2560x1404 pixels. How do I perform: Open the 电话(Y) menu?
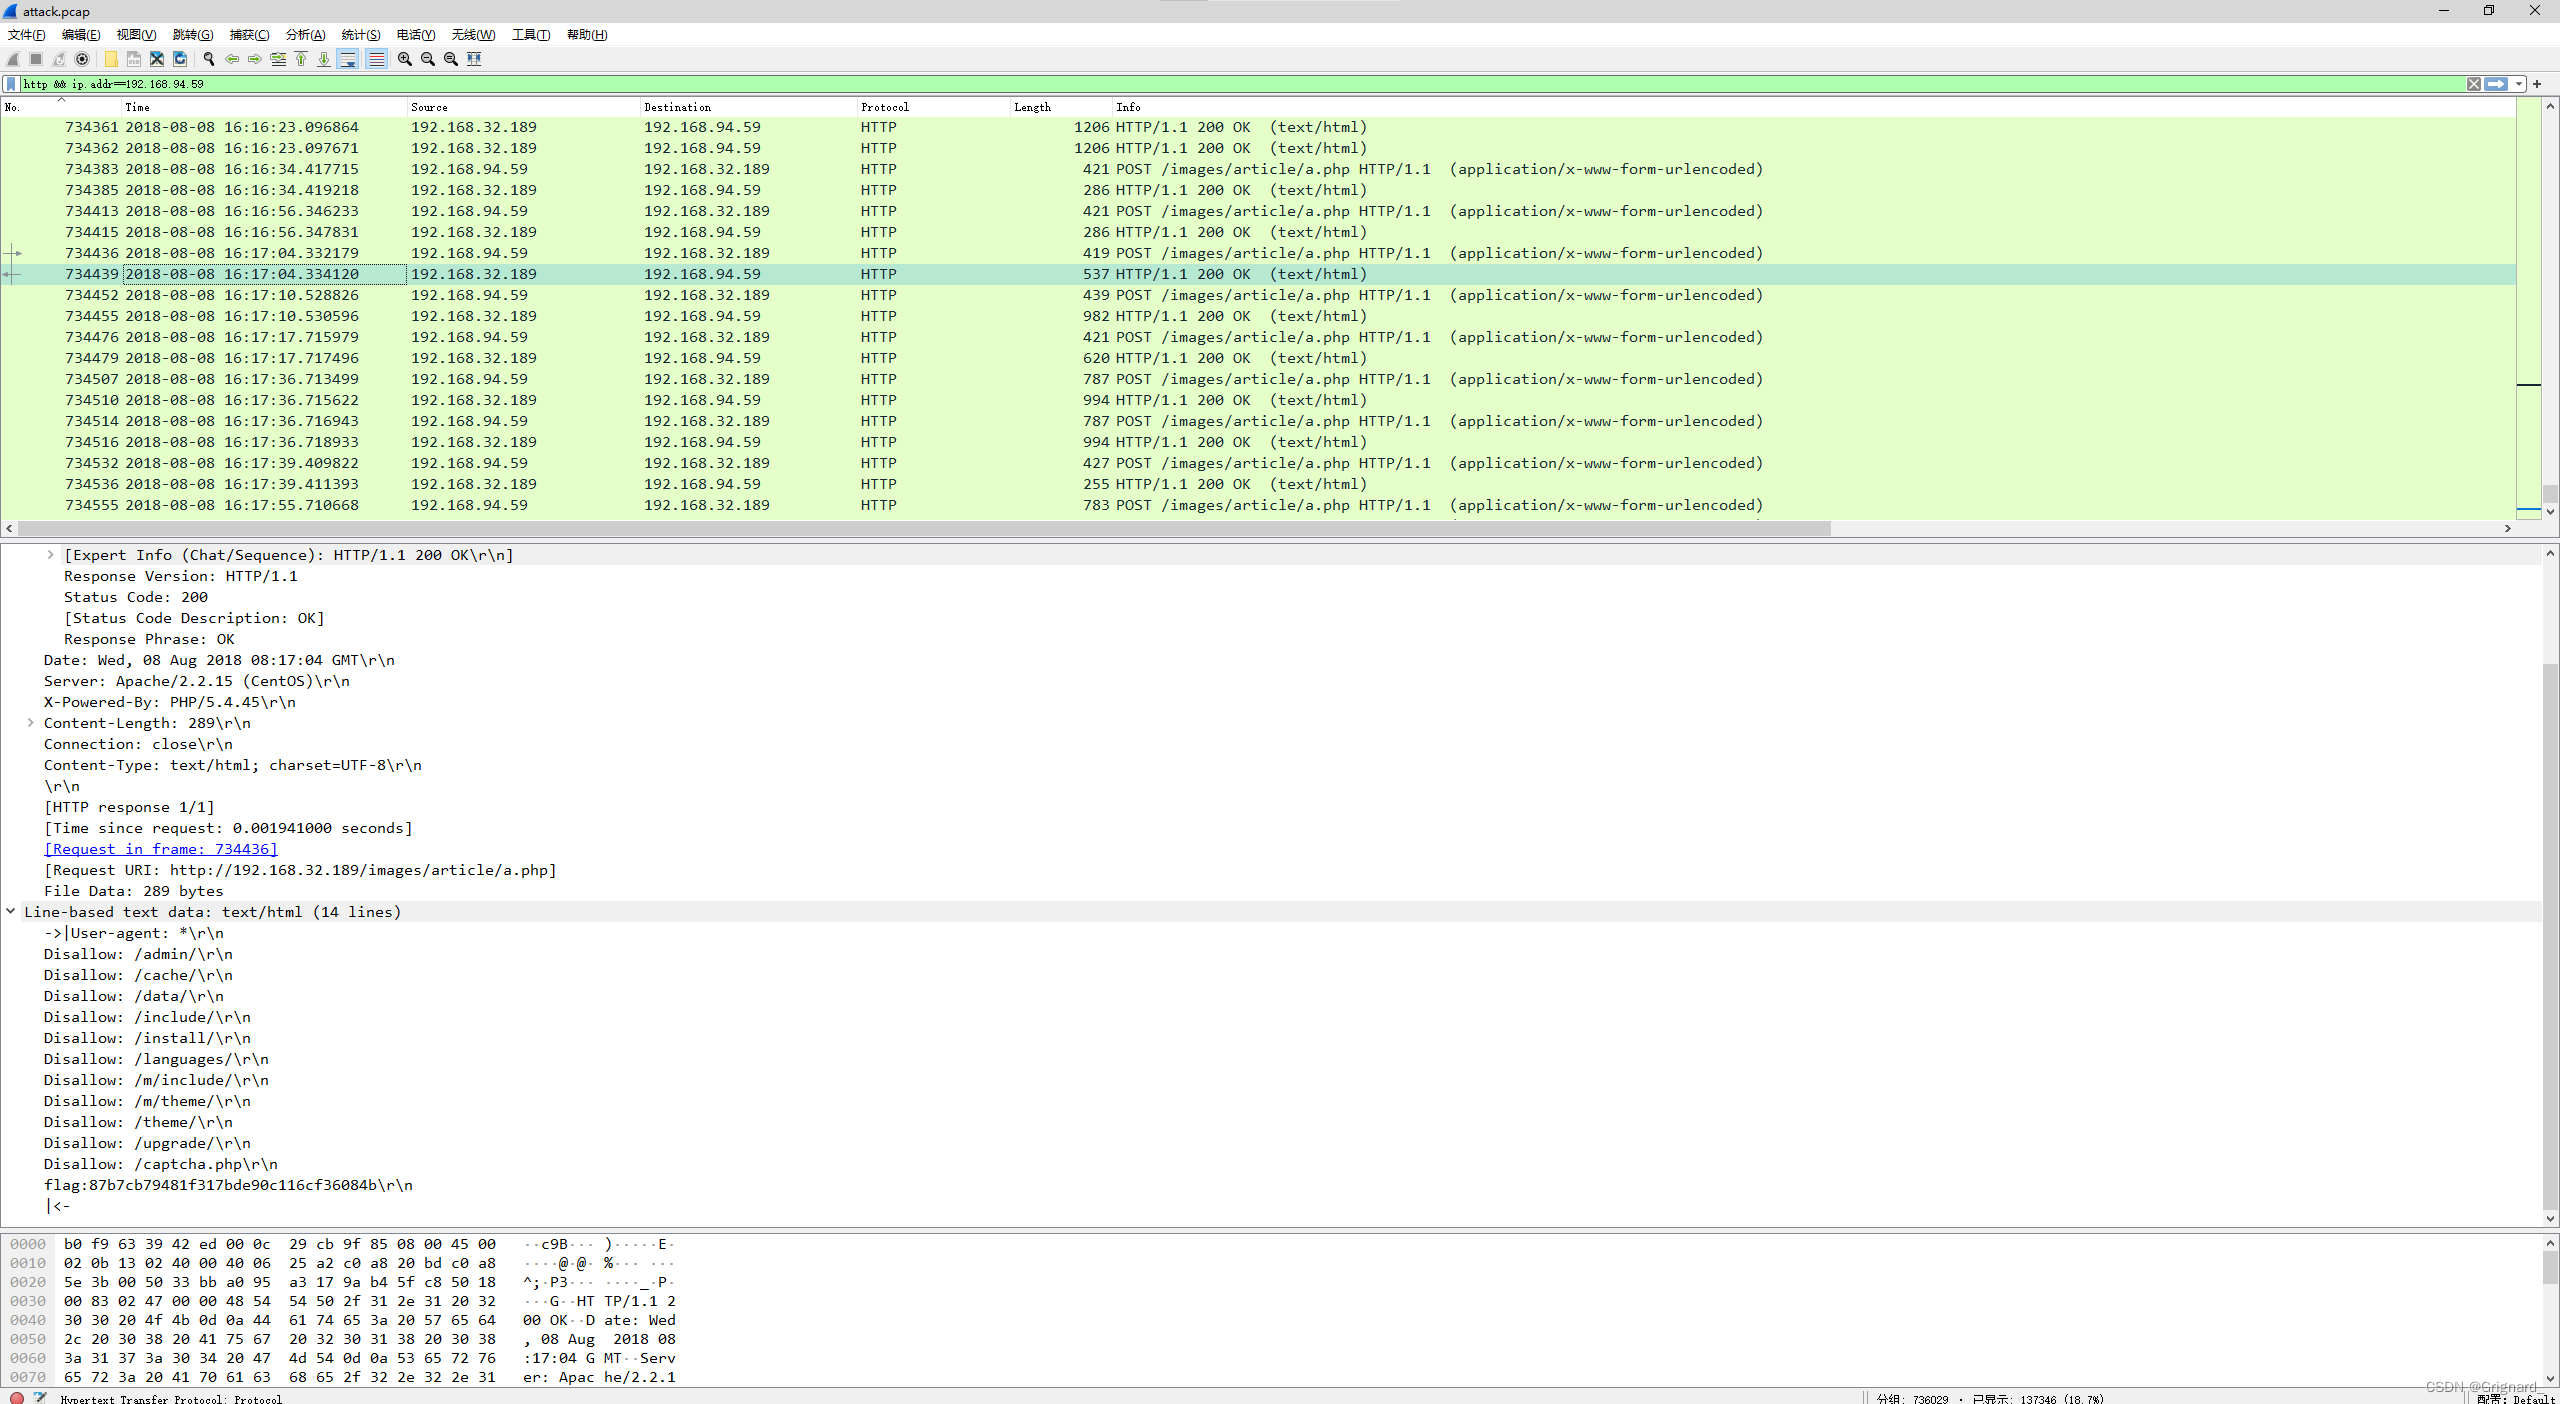pos(416,35)
